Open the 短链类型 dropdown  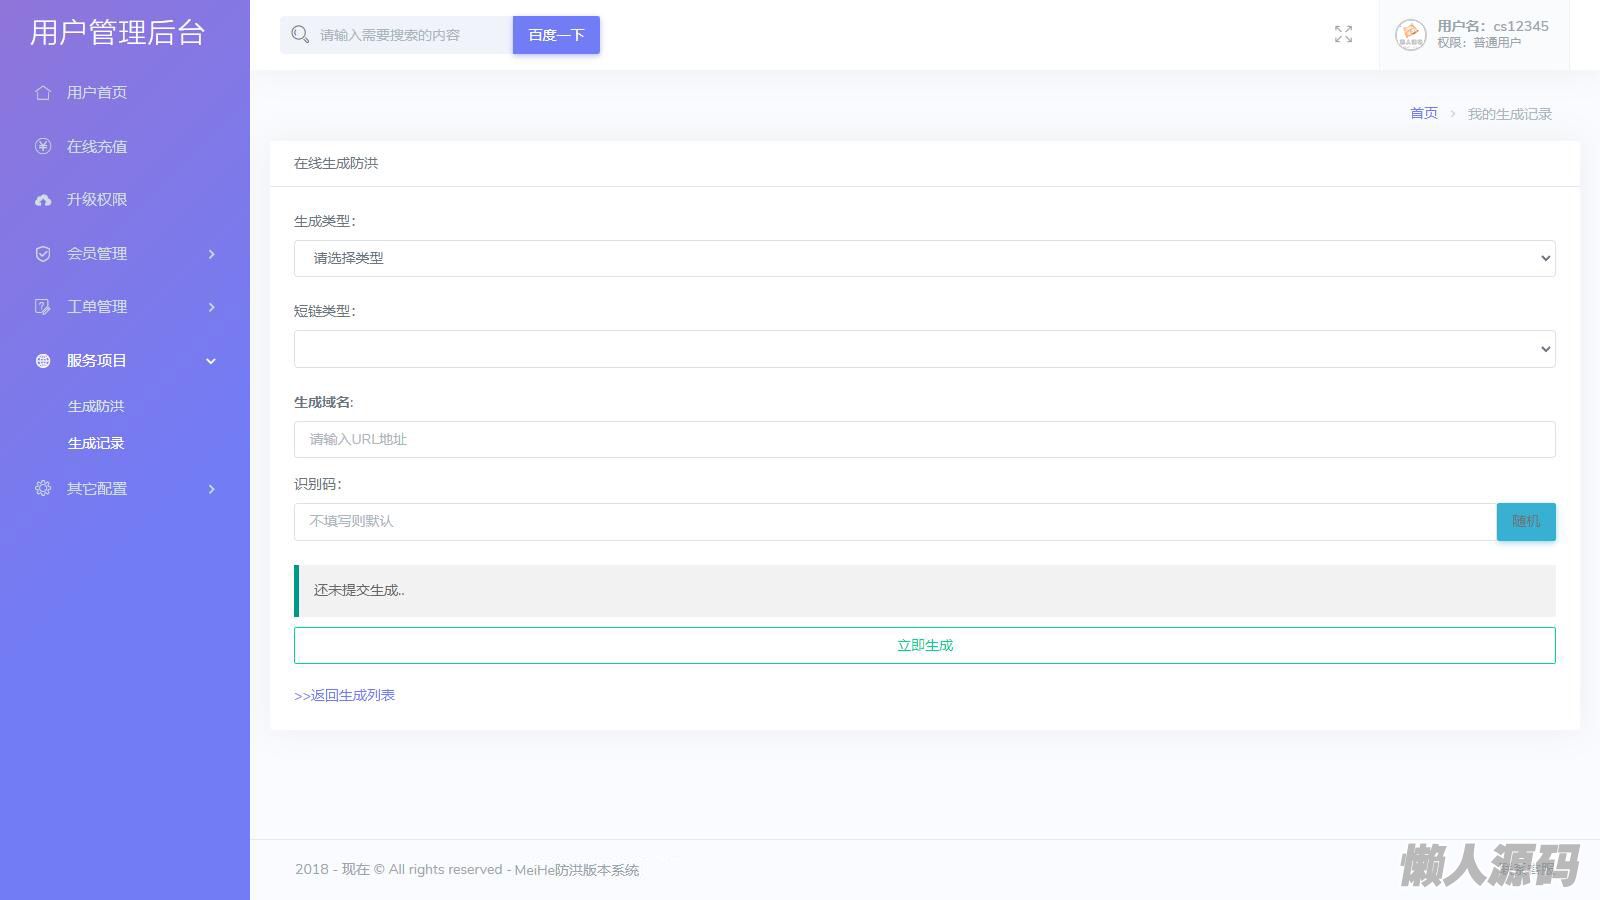pyautogui.click(x=925, y=349)
